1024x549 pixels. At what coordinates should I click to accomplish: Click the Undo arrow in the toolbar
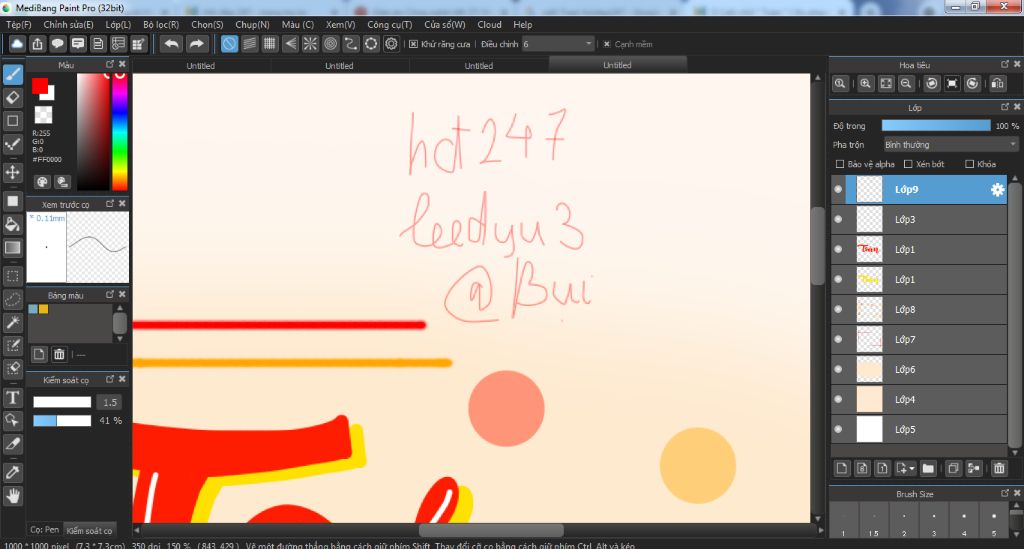coord(172,44)
